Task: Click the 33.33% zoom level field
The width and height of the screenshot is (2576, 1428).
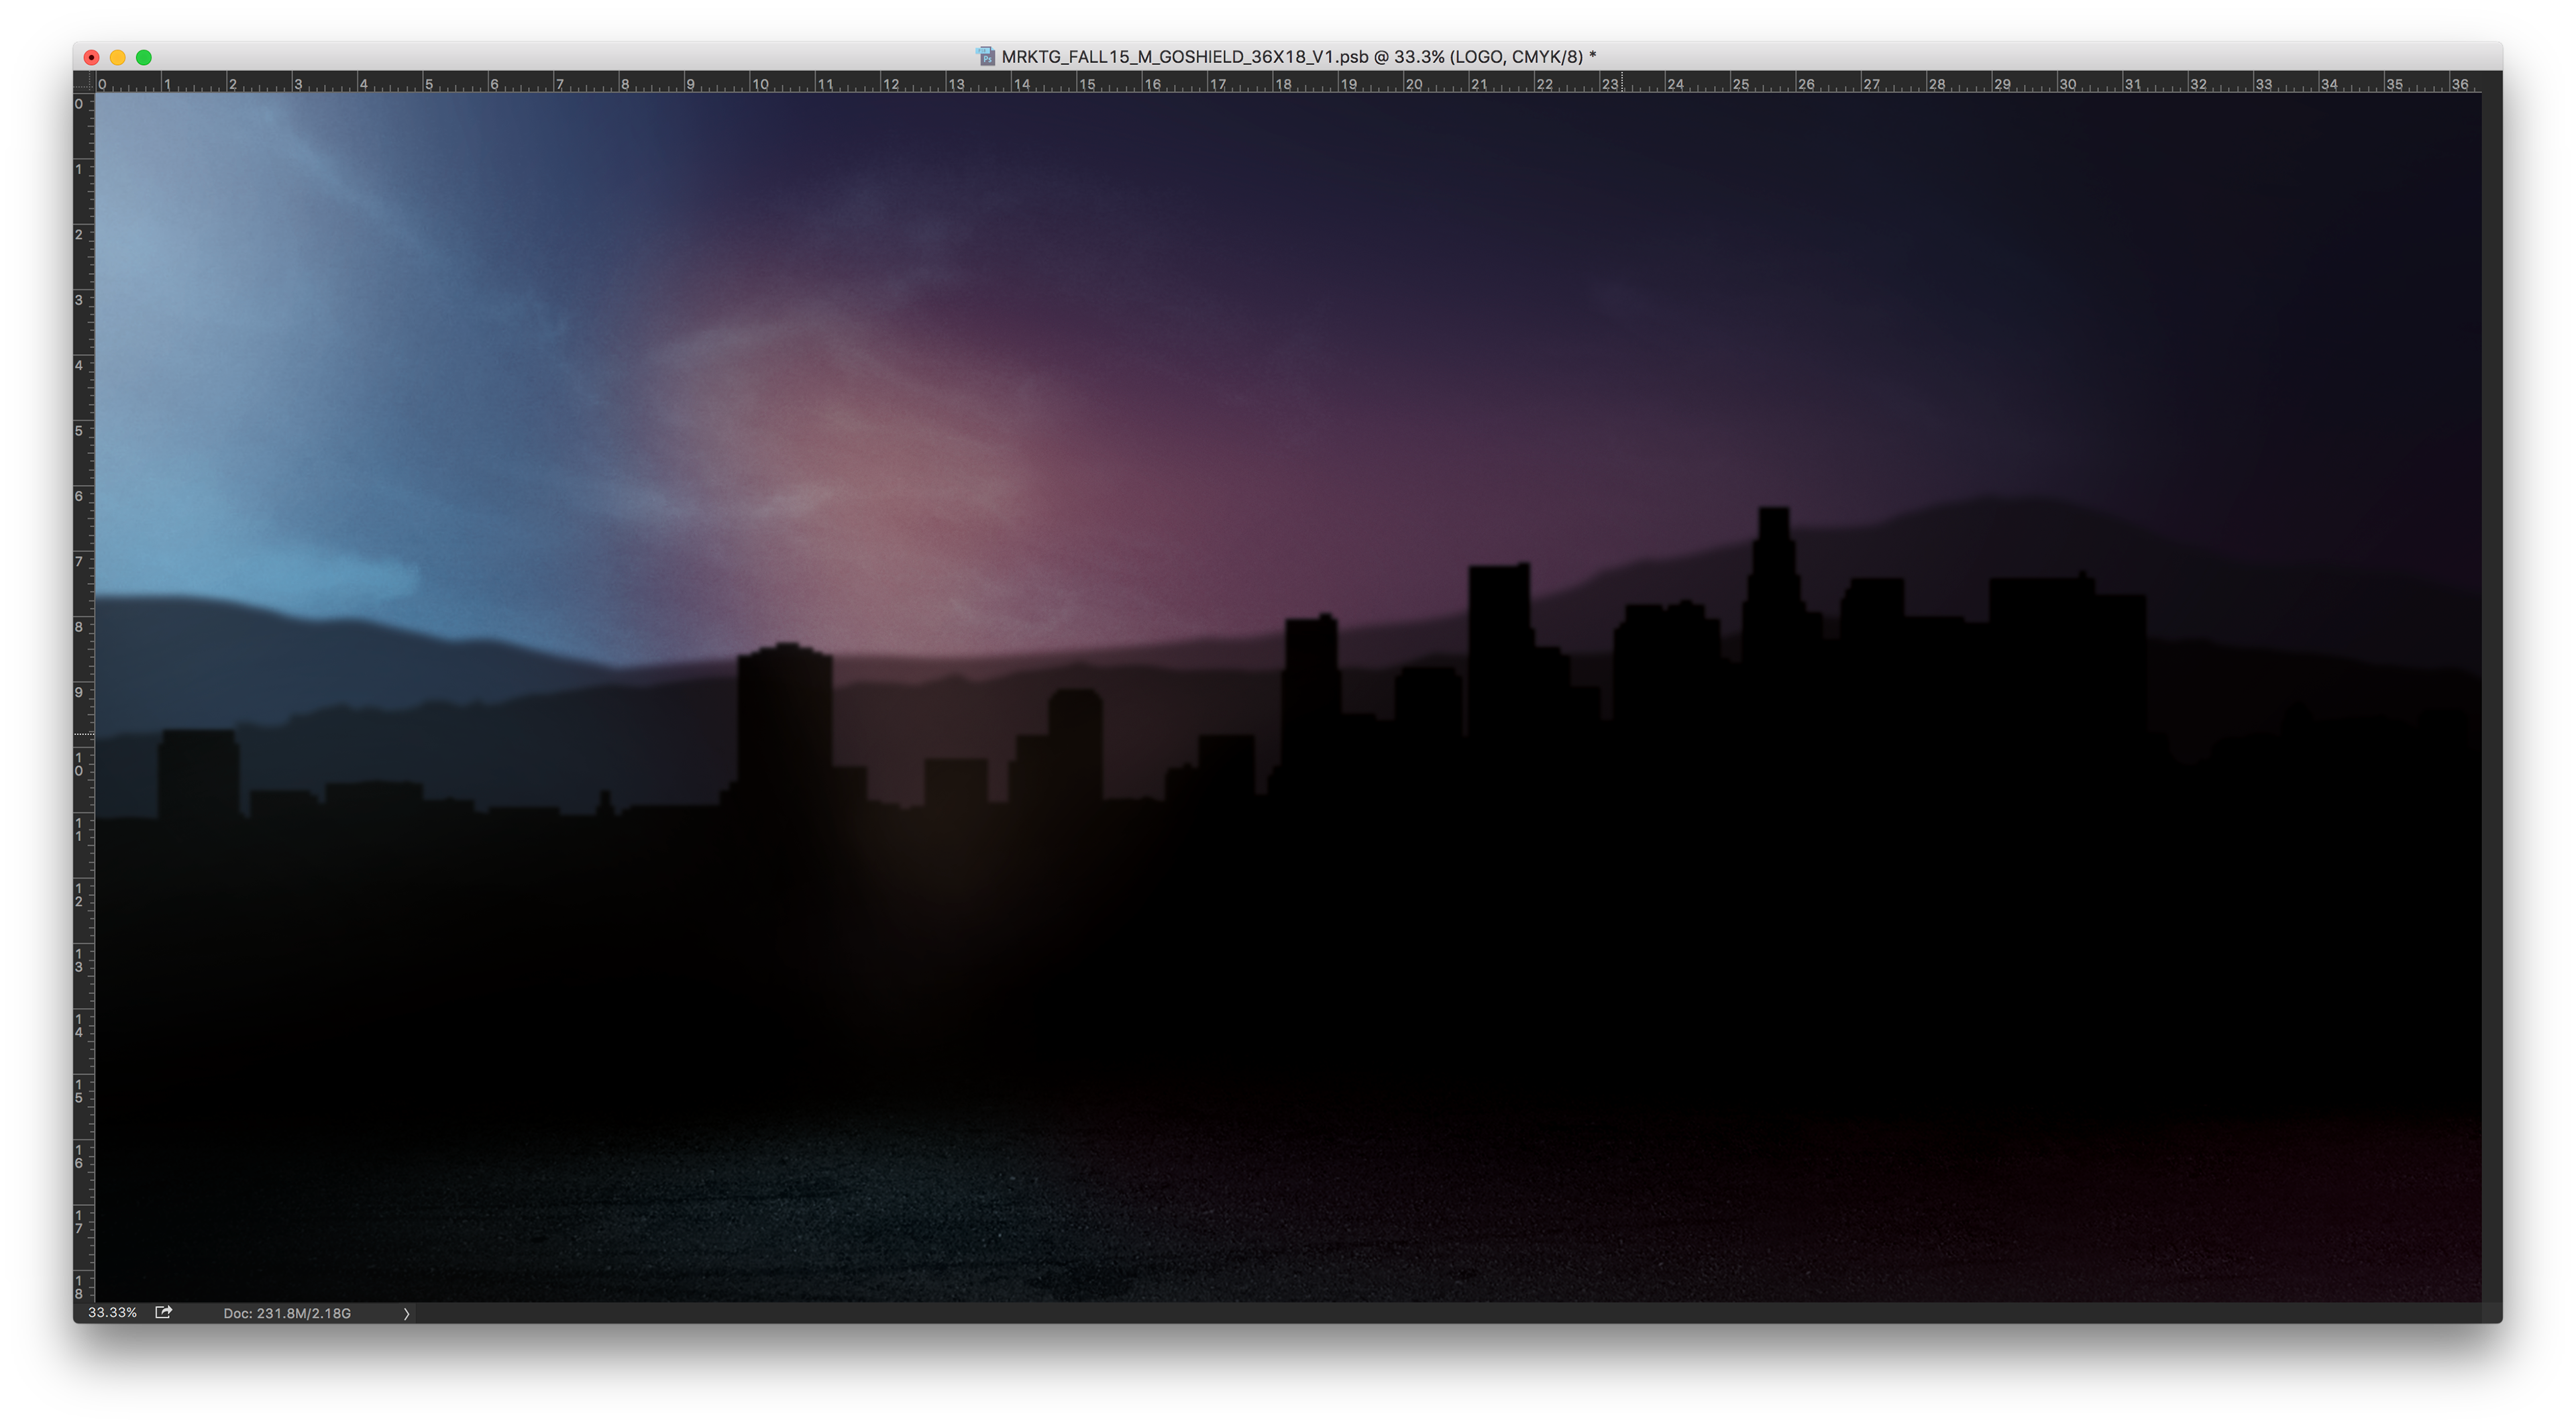Action: point(112,1312)
